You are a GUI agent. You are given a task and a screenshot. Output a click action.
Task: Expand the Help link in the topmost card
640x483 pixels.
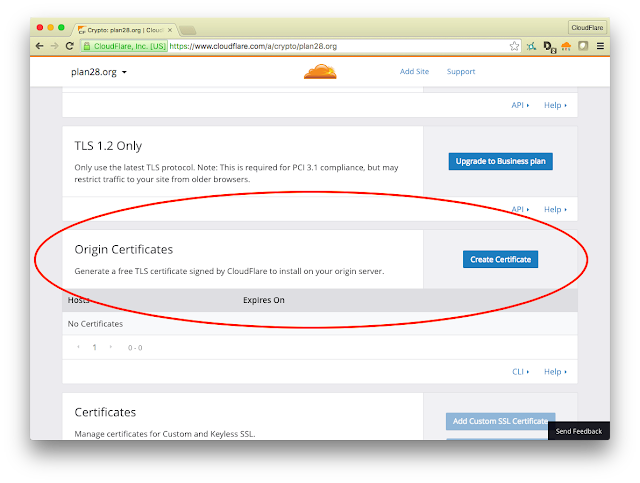(x=555, y=105)
